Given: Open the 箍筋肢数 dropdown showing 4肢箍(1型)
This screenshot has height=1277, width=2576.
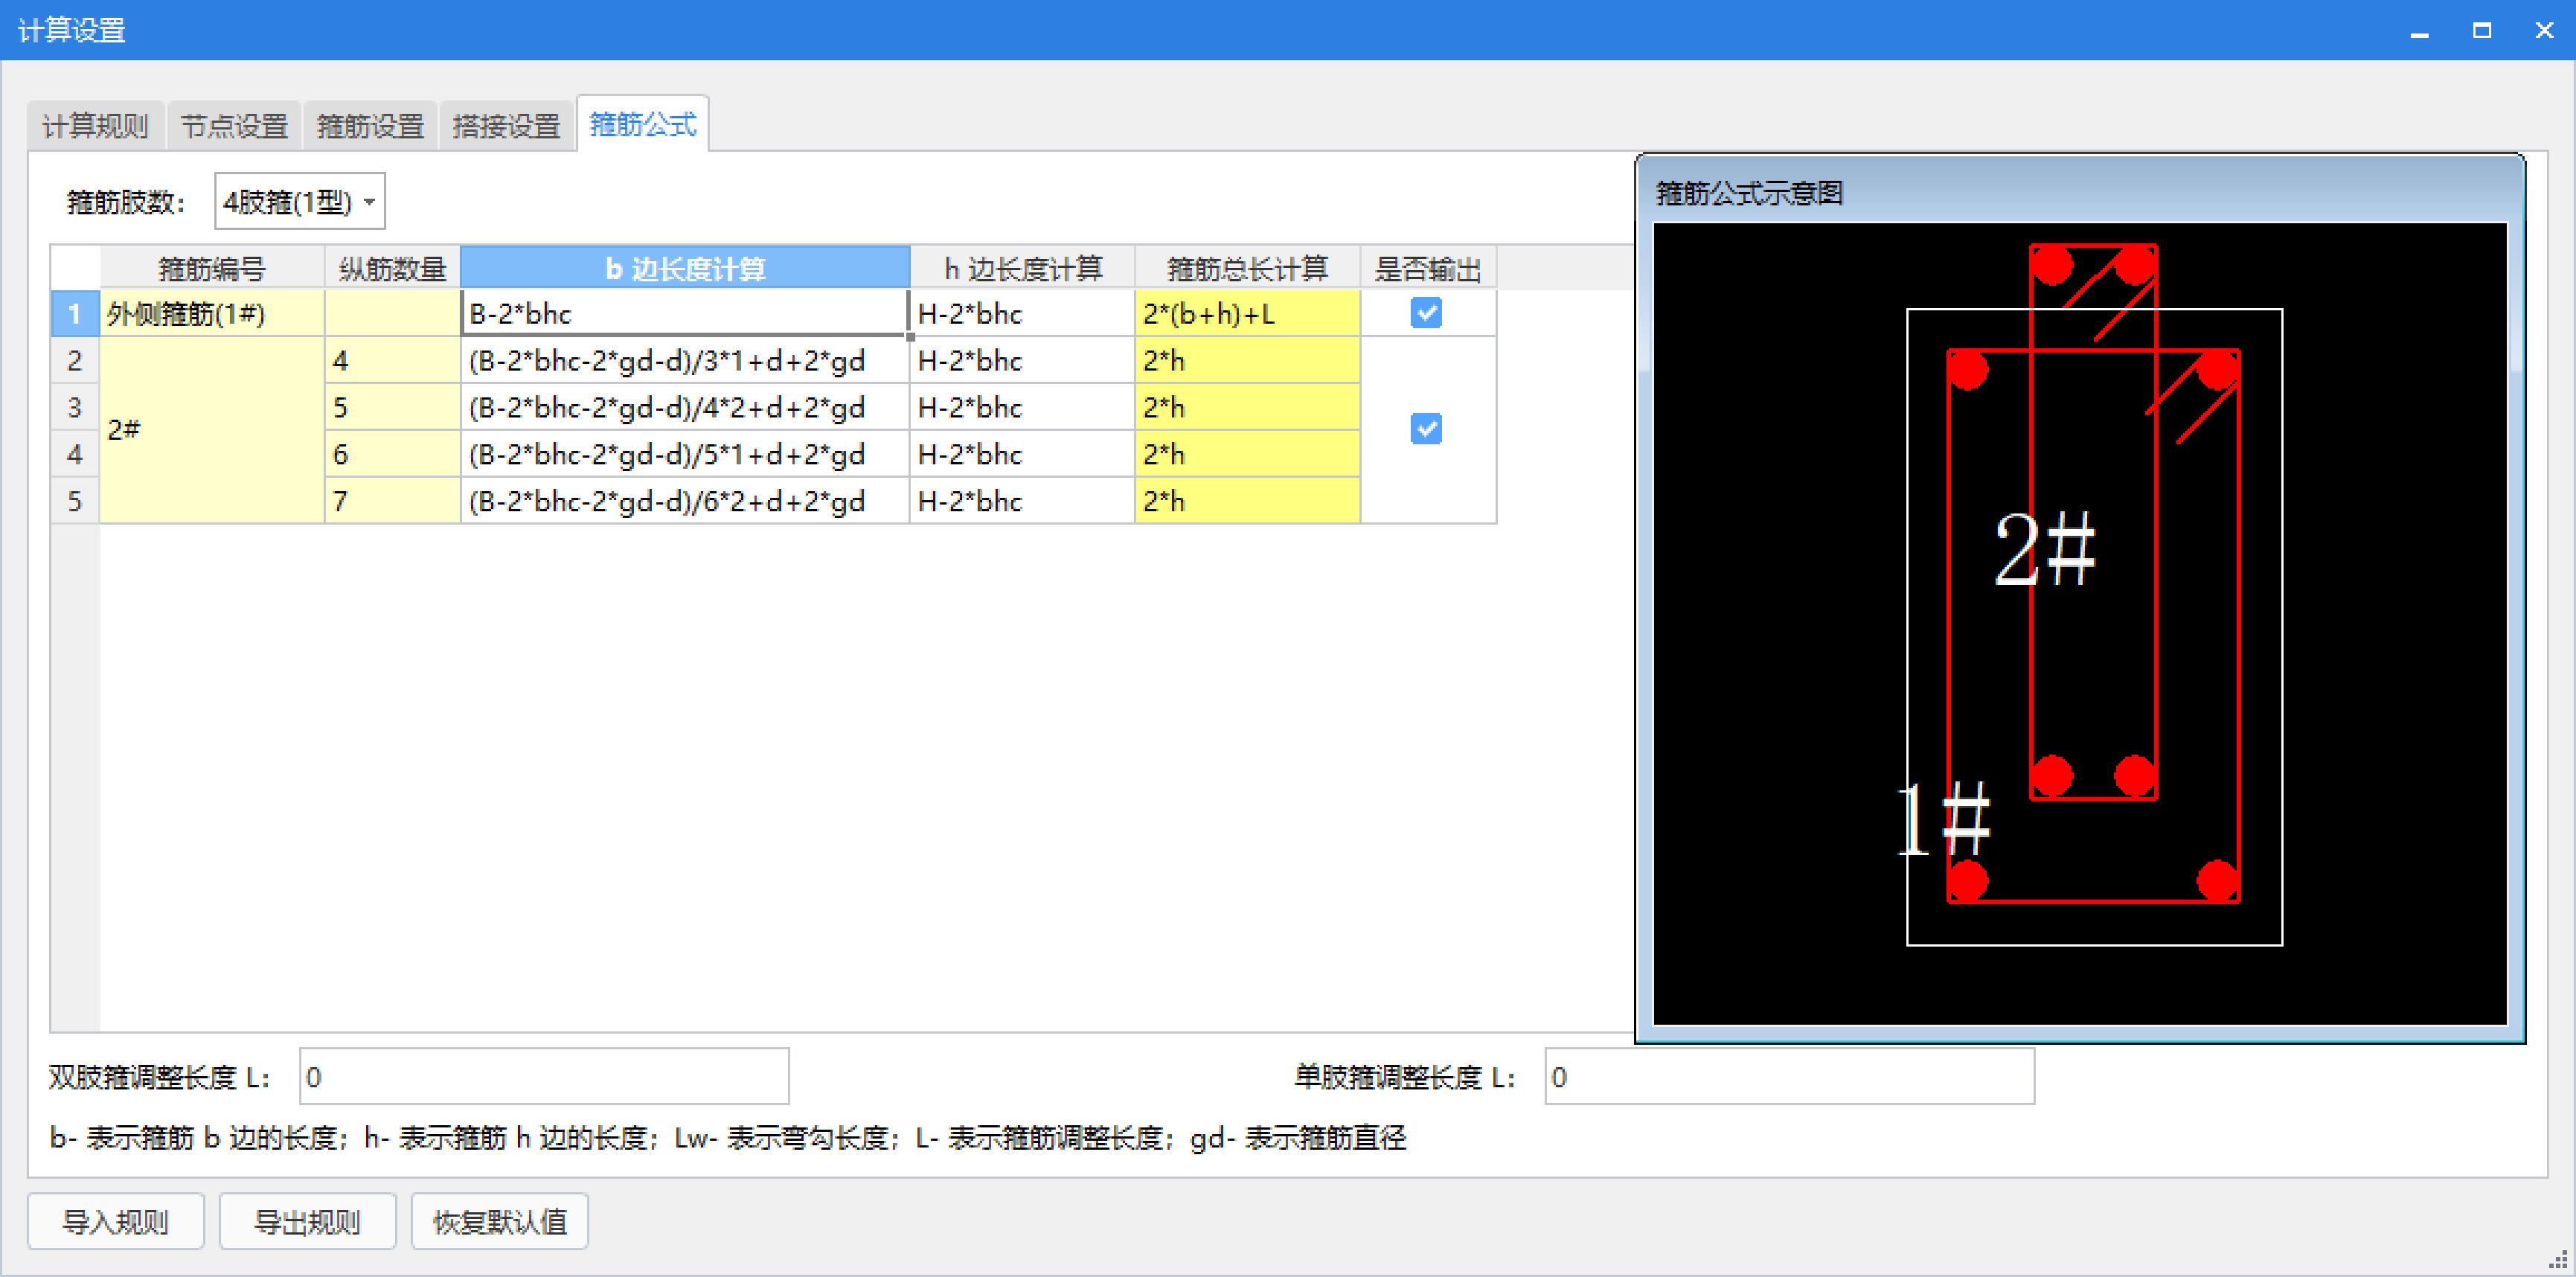Looking at the screenshot, I should pos(299,202).
